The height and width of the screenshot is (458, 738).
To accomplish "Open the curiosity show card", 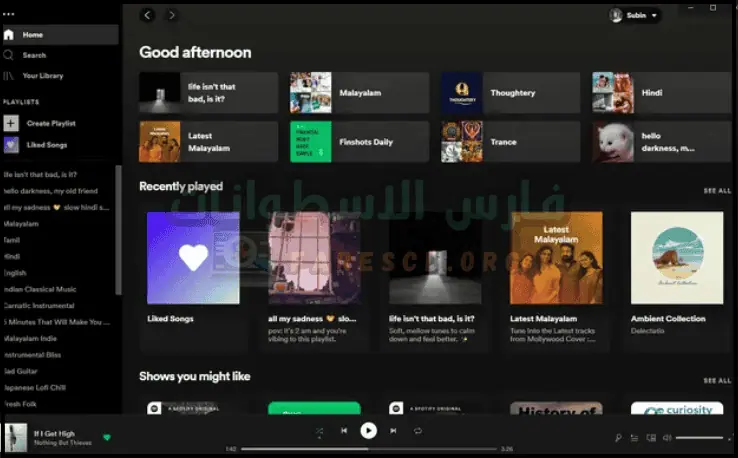I will (x=677, y=408).
